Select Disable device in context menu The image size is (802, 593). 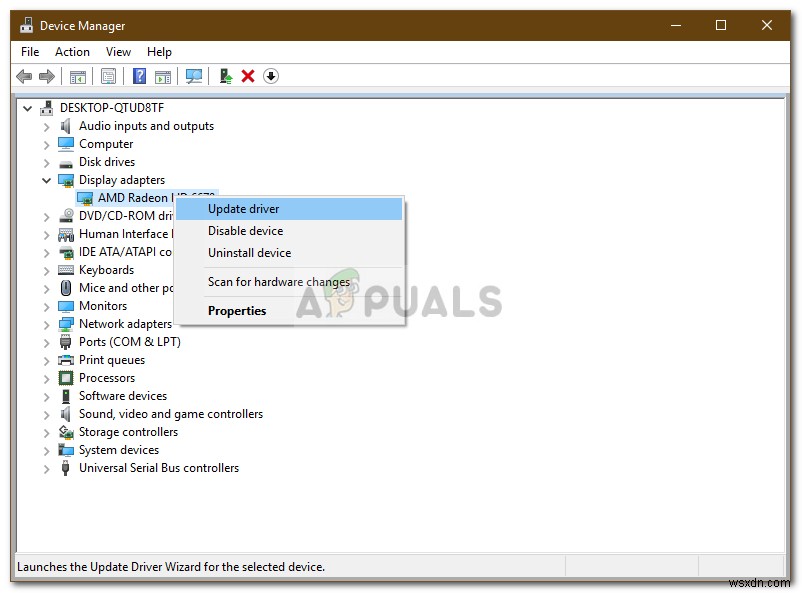tap(245, 231)
